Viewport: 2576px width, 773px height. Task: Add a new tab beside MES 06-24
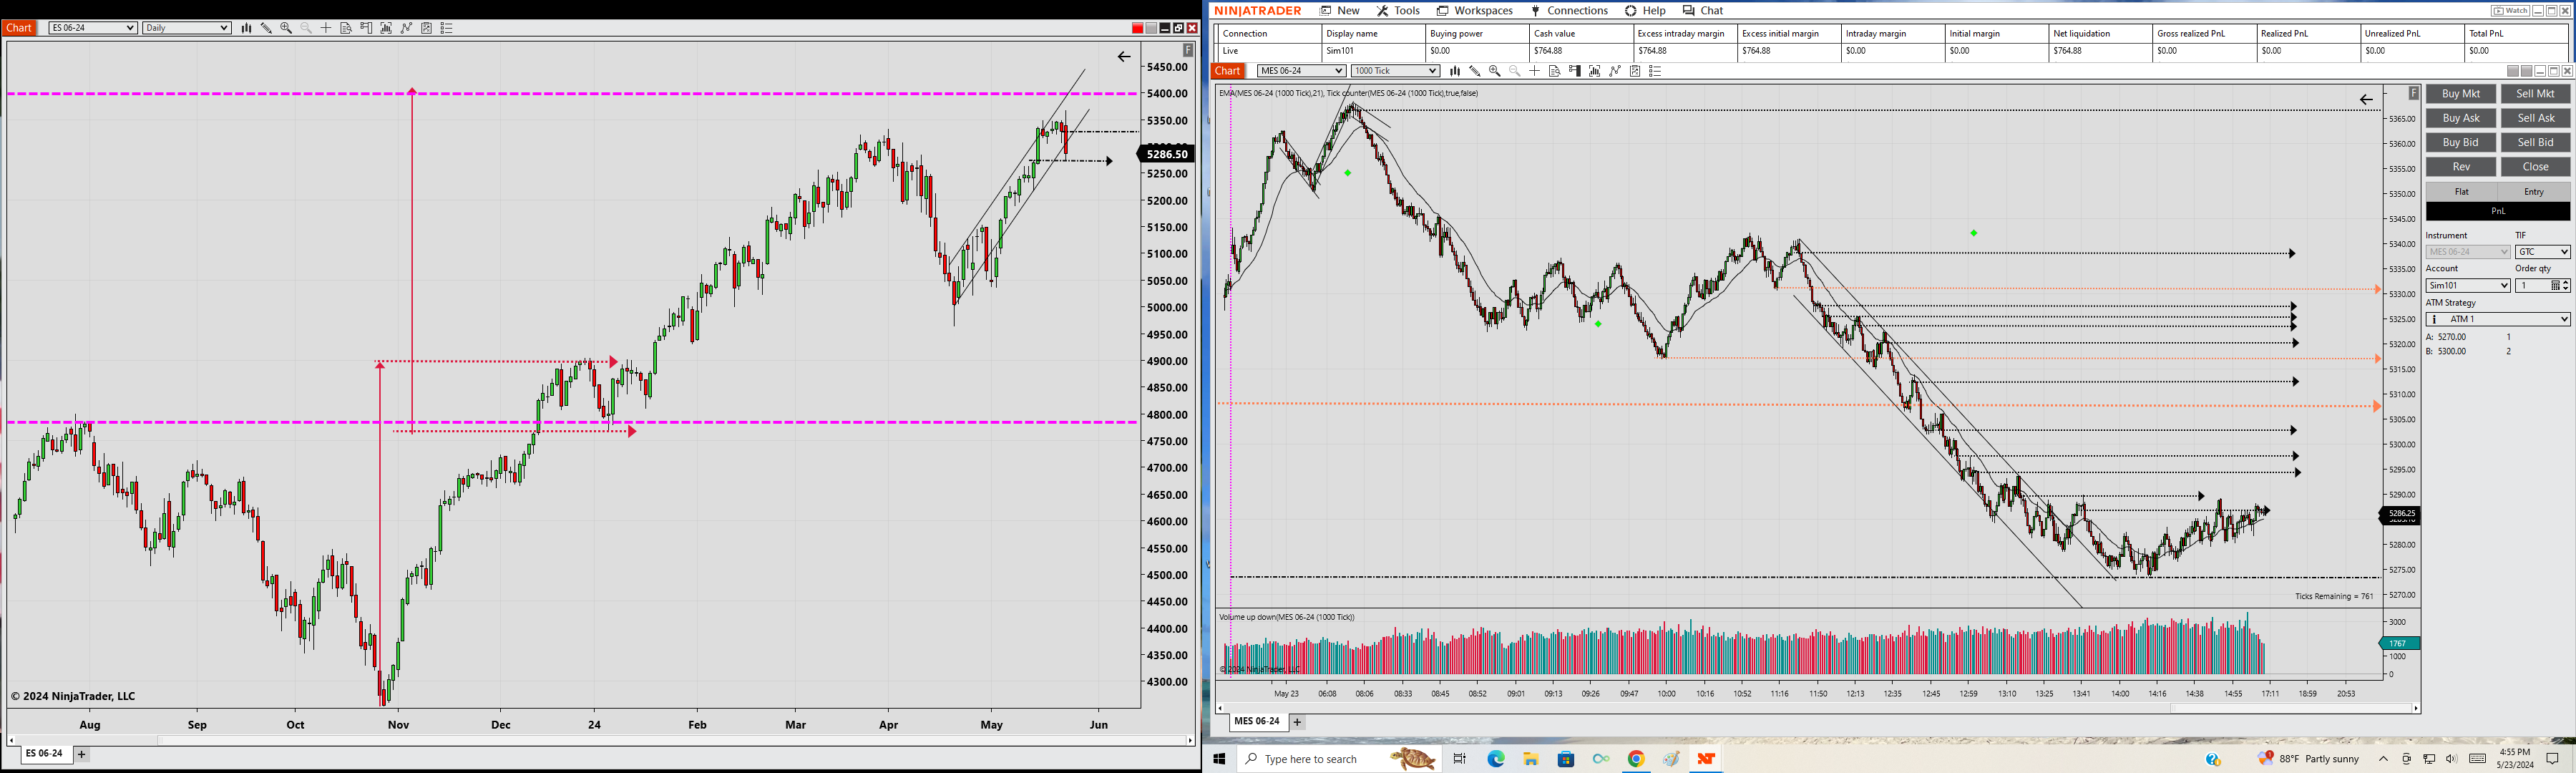click(1298, 721)
